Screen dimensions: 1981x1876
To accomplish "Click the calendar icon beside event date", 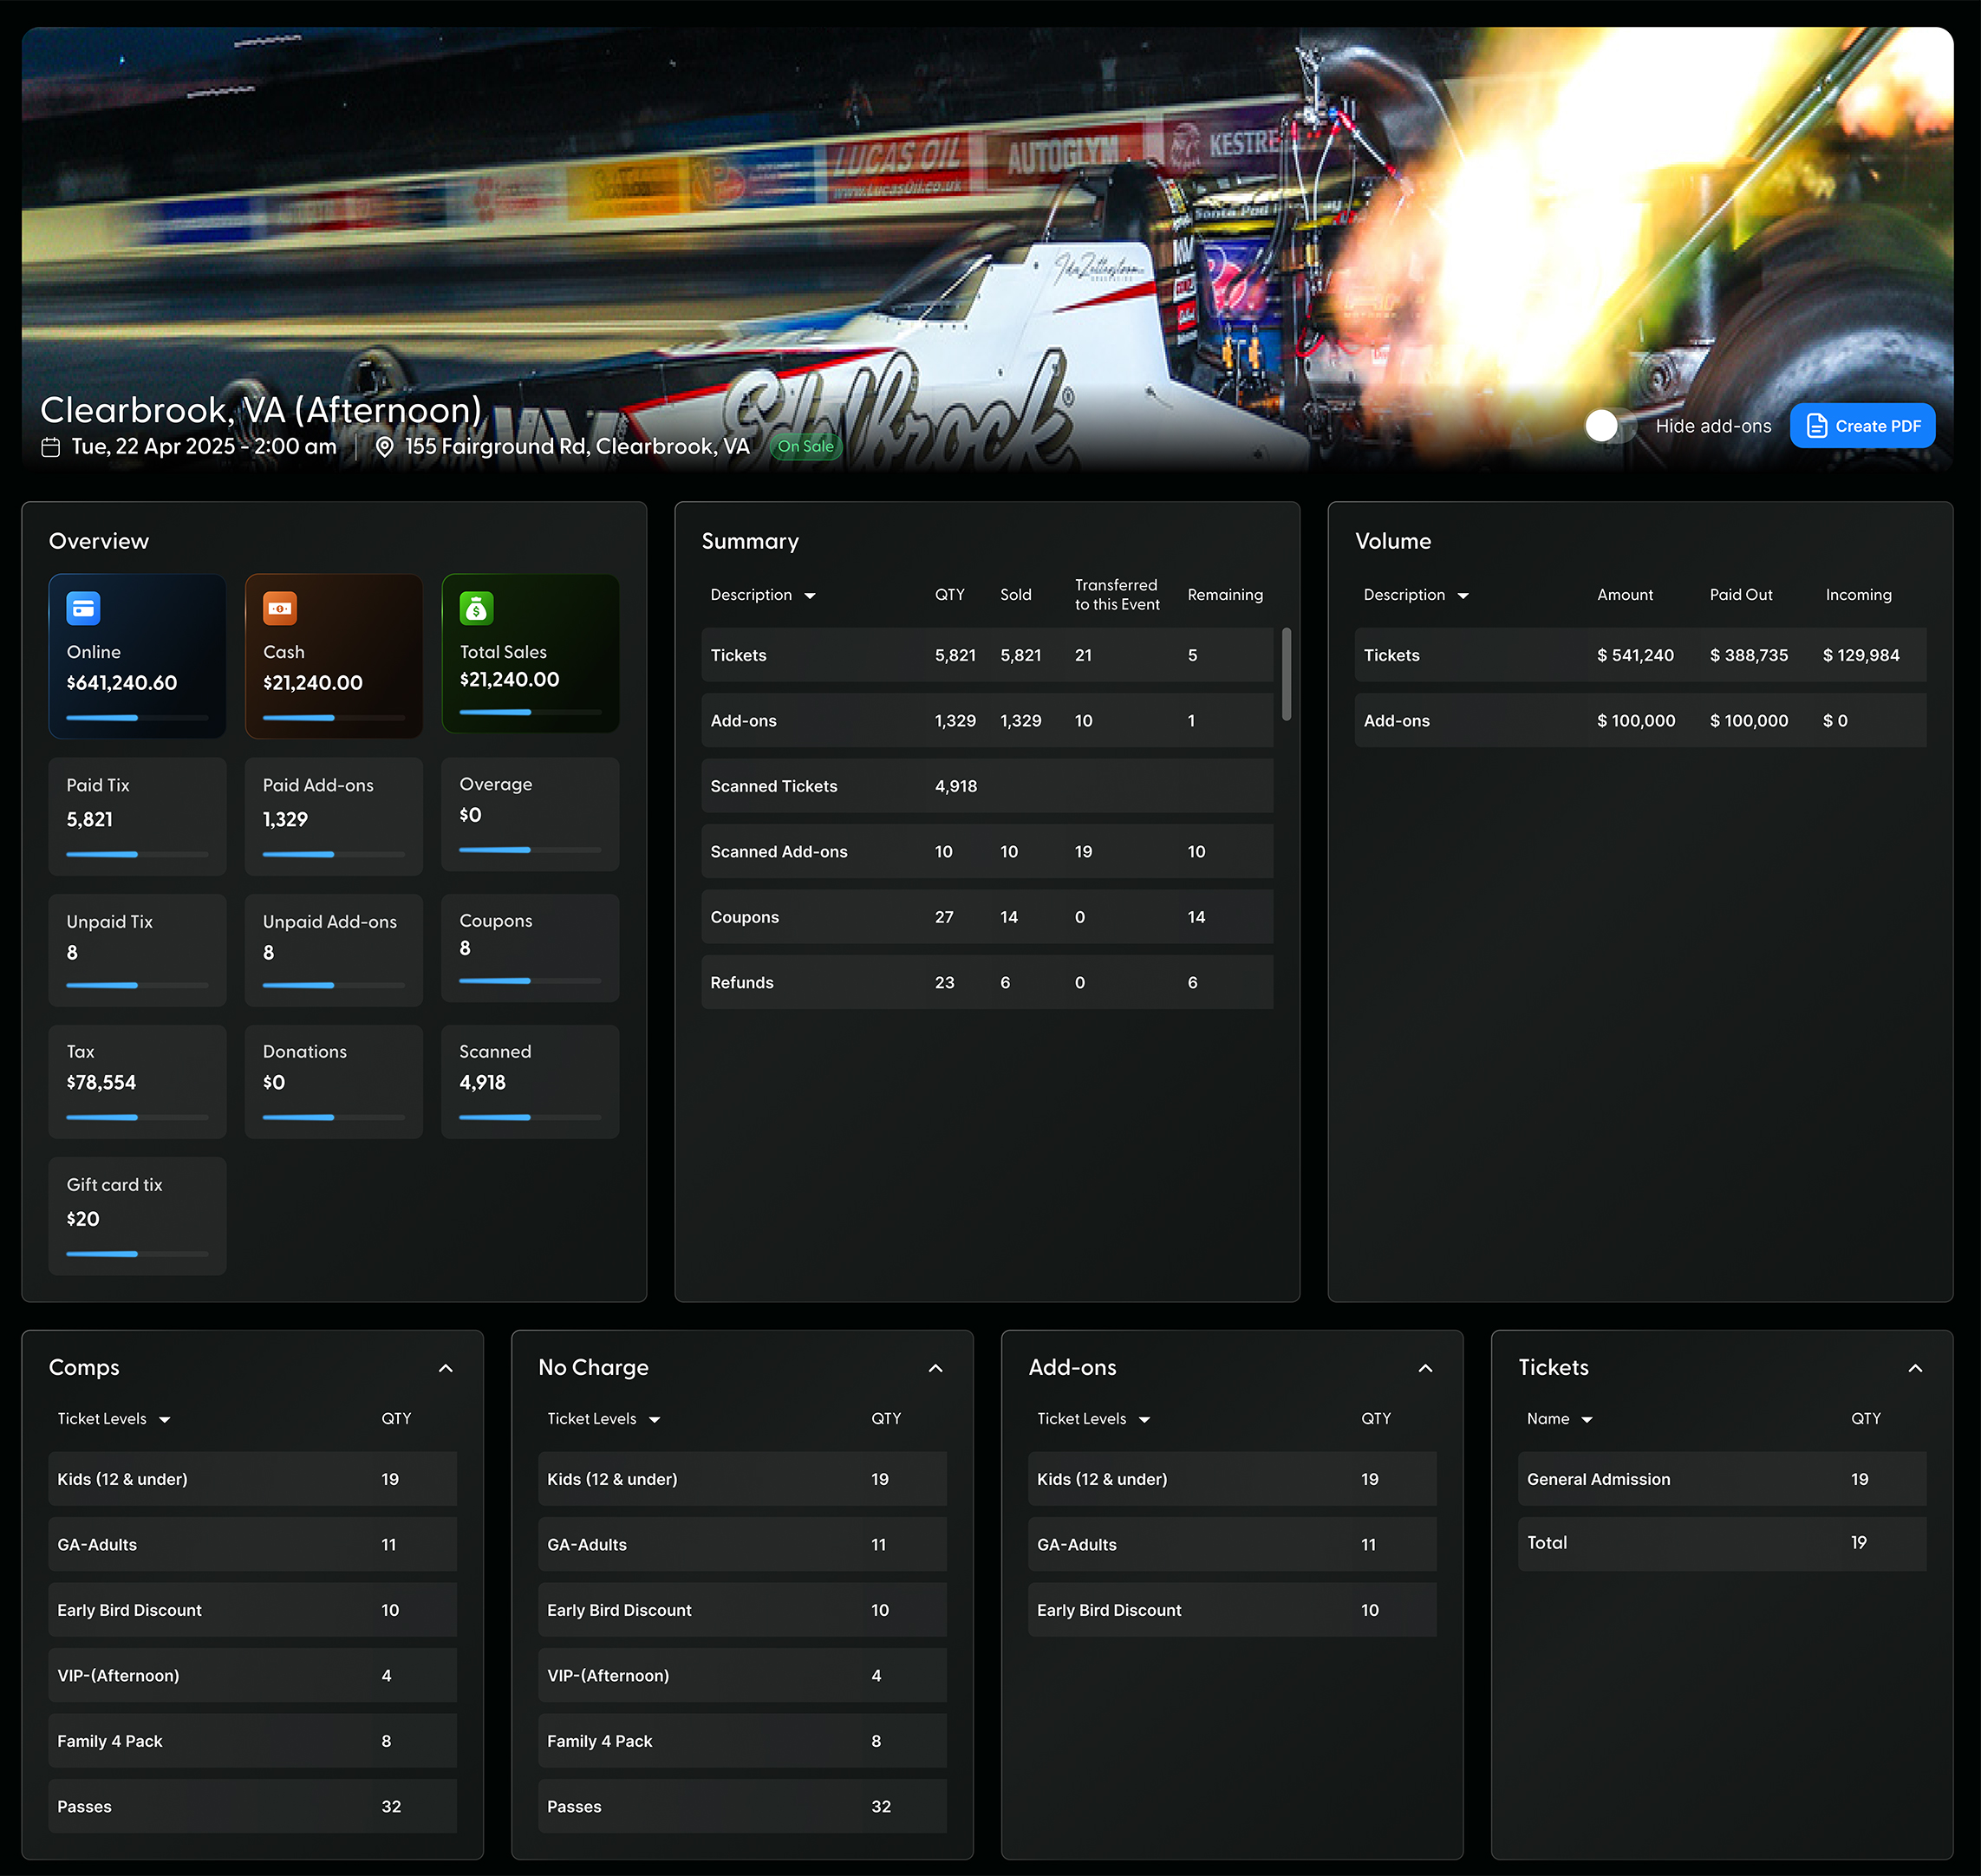I will pyautogui.click(x=51, y=447).
